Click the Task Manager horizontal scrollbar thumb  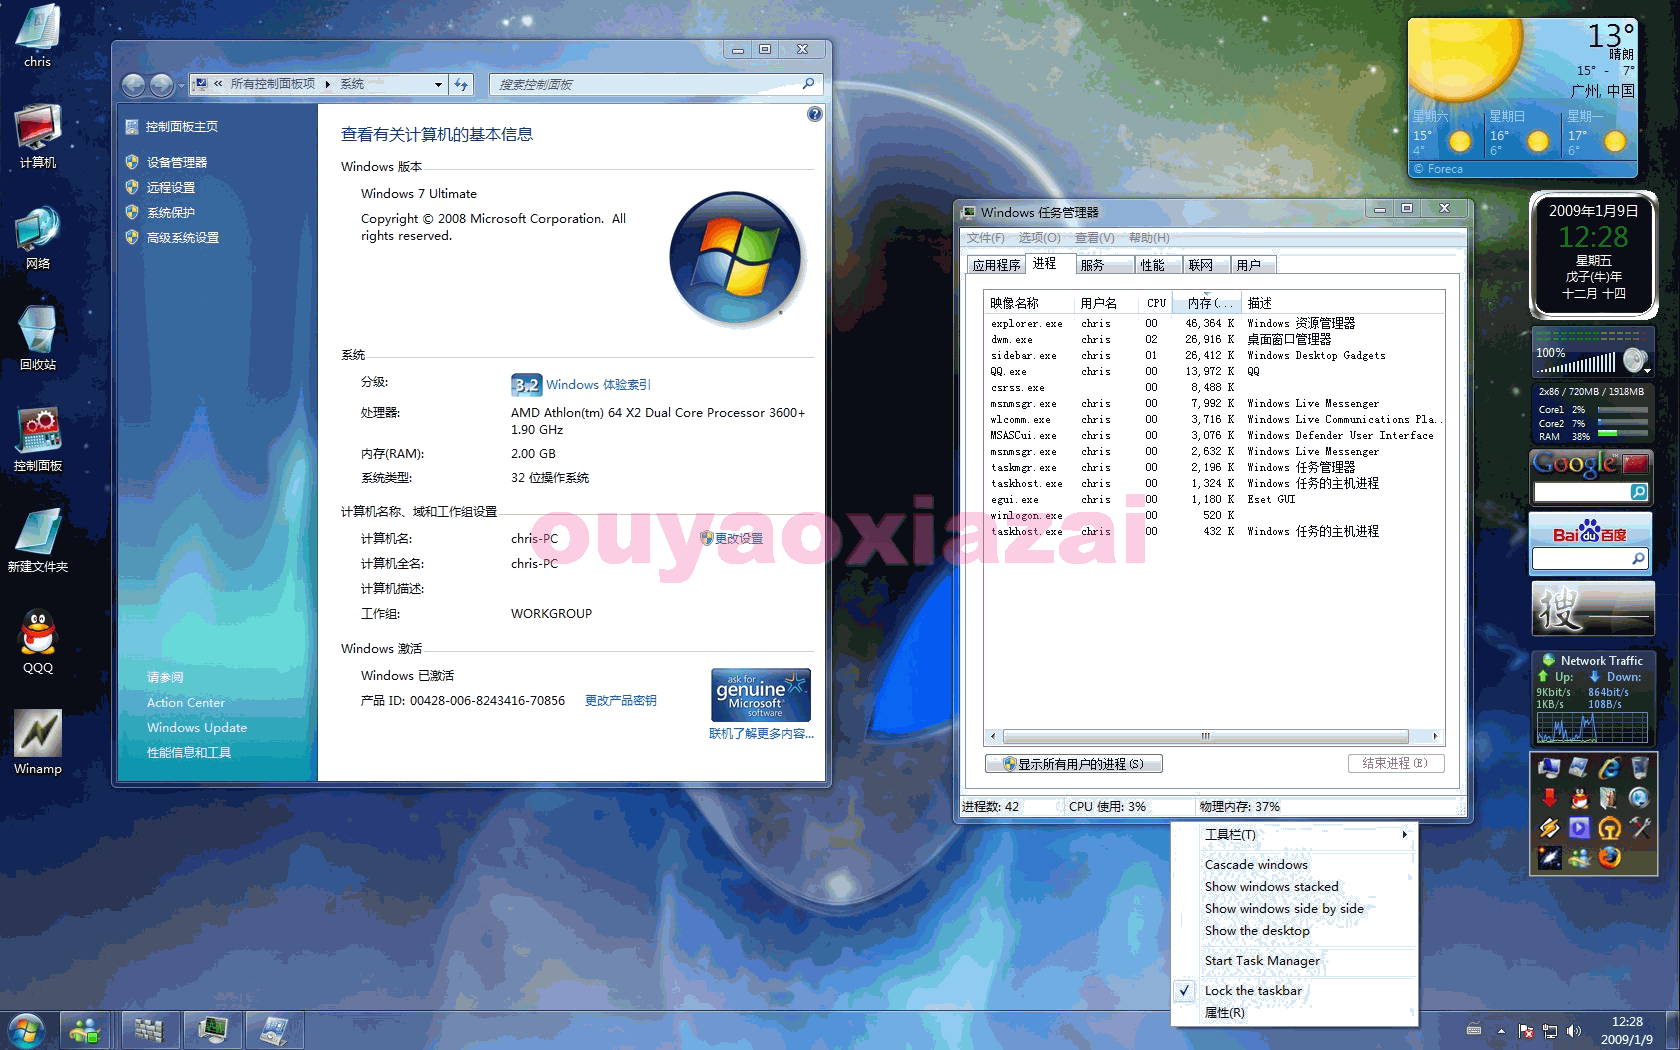pos(1206,736)
